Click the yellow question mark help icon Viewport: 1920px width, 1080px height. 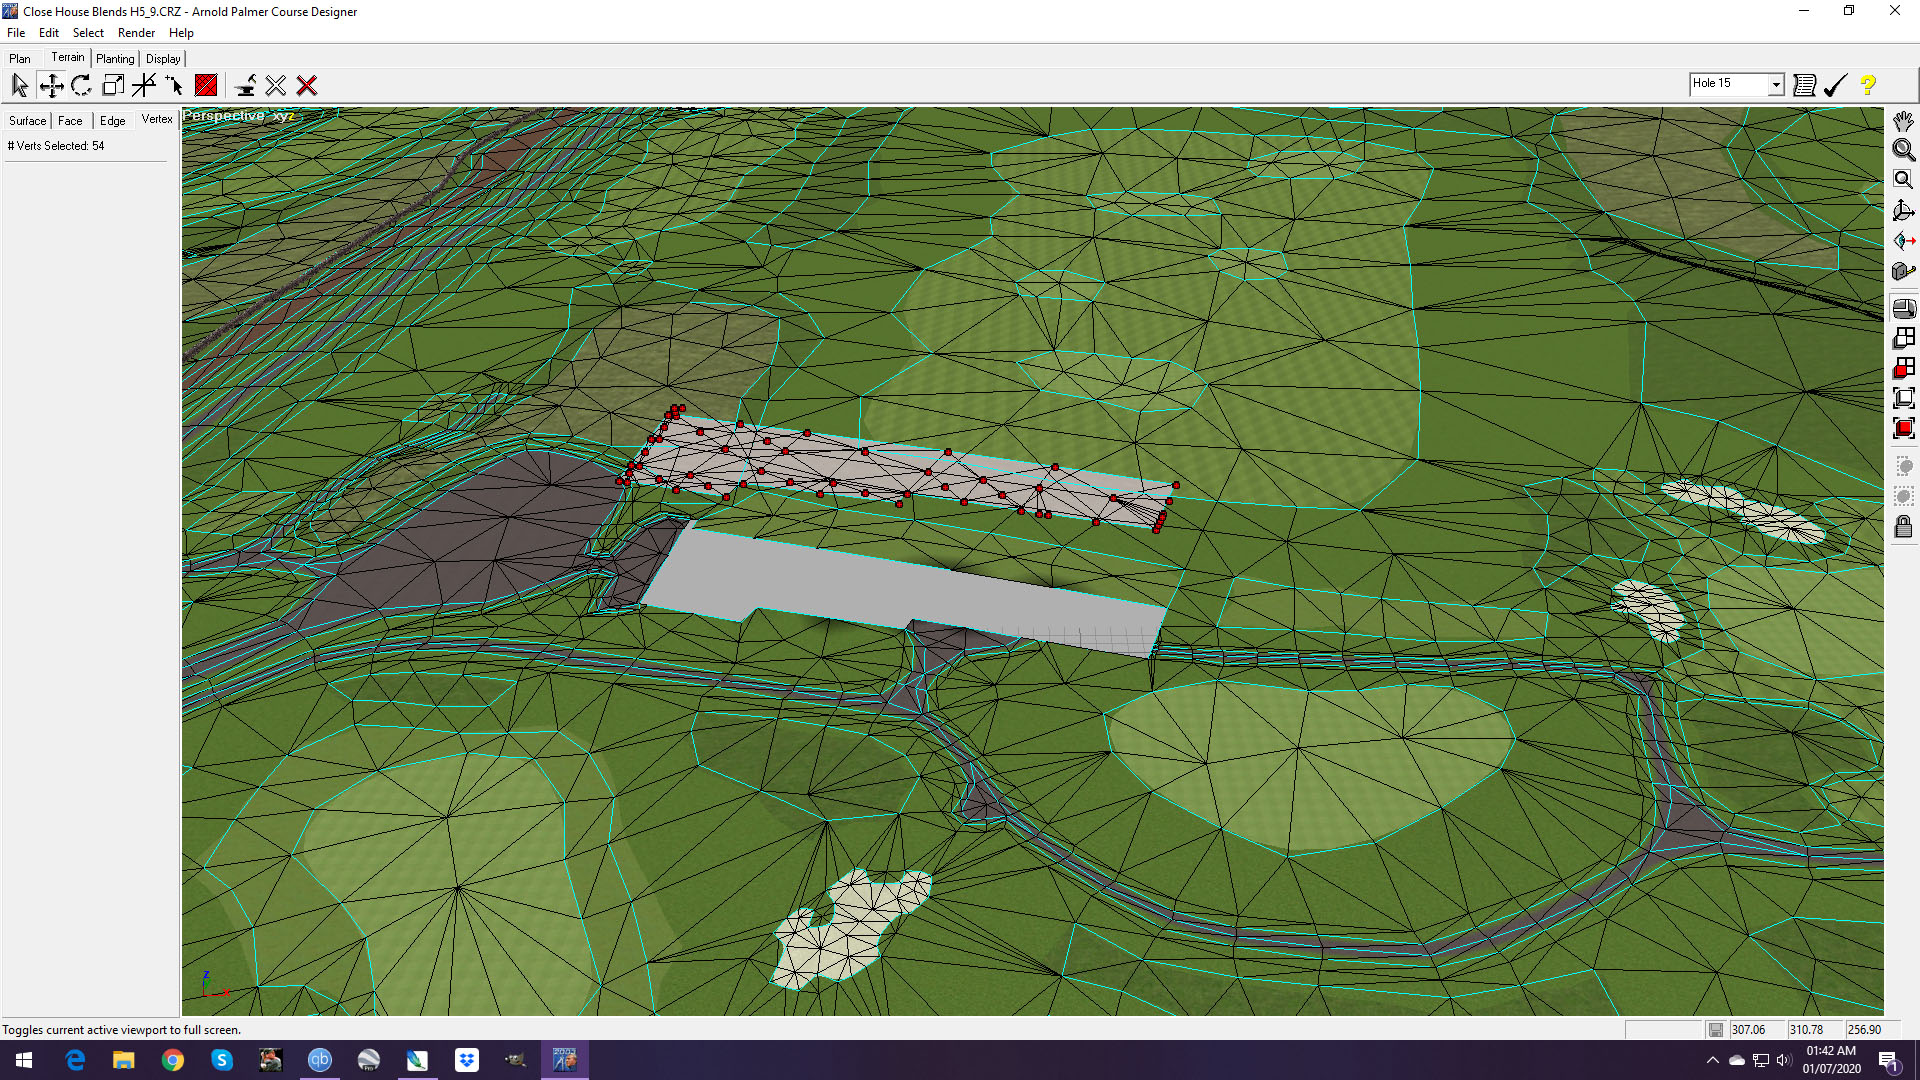(1868, 85)
